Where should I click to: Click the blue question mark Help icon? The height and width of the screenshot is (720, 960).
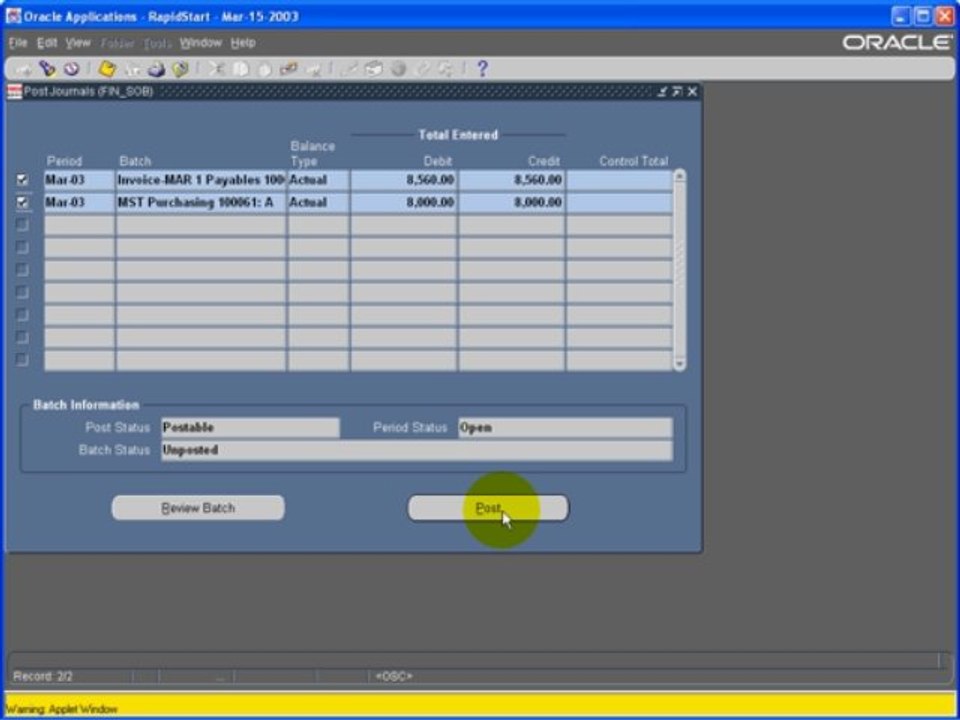pyautogui.click(x=482, y=69)
